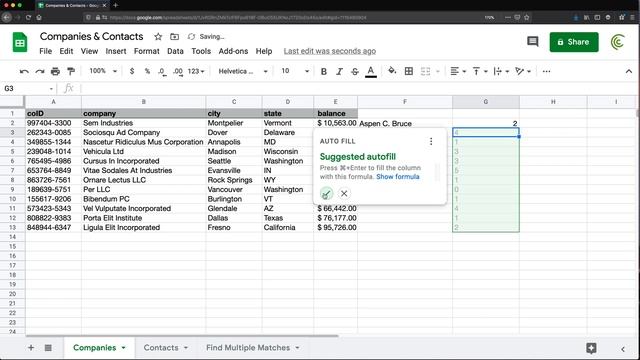The image size is (640, 360).
Task: Select row 13 header
Action: pyautogui.click(x=12, y=227)
